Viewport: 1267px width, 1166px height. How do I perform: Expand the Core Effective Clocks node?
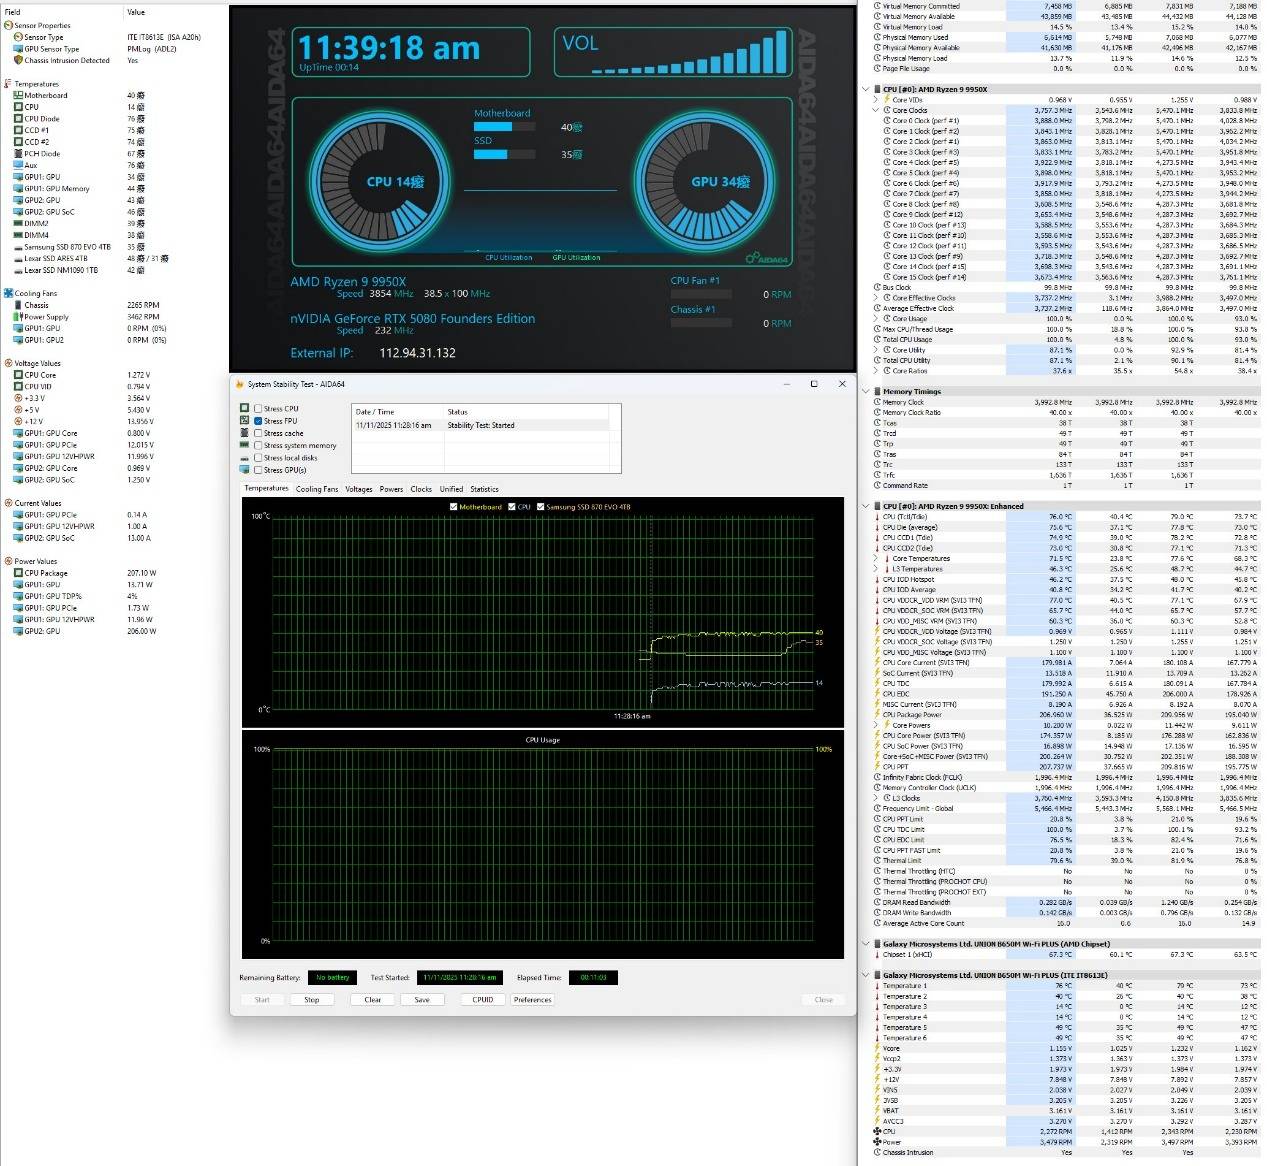(876, 298)
